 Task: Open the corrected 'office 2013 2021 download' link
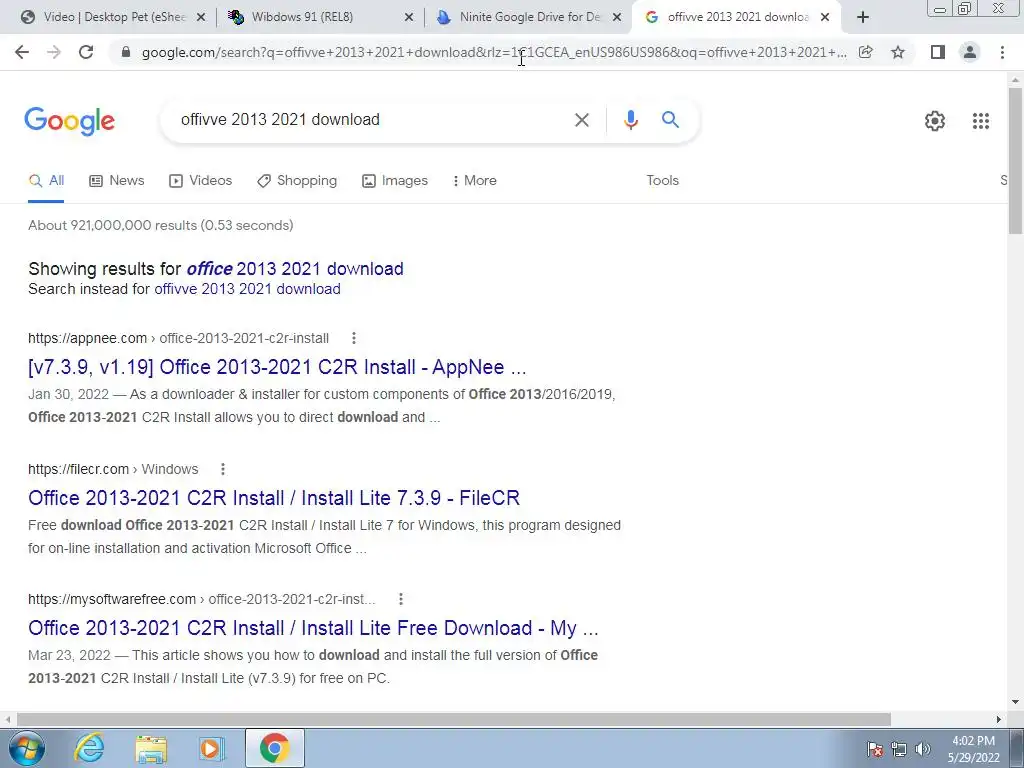click(295, 268)
